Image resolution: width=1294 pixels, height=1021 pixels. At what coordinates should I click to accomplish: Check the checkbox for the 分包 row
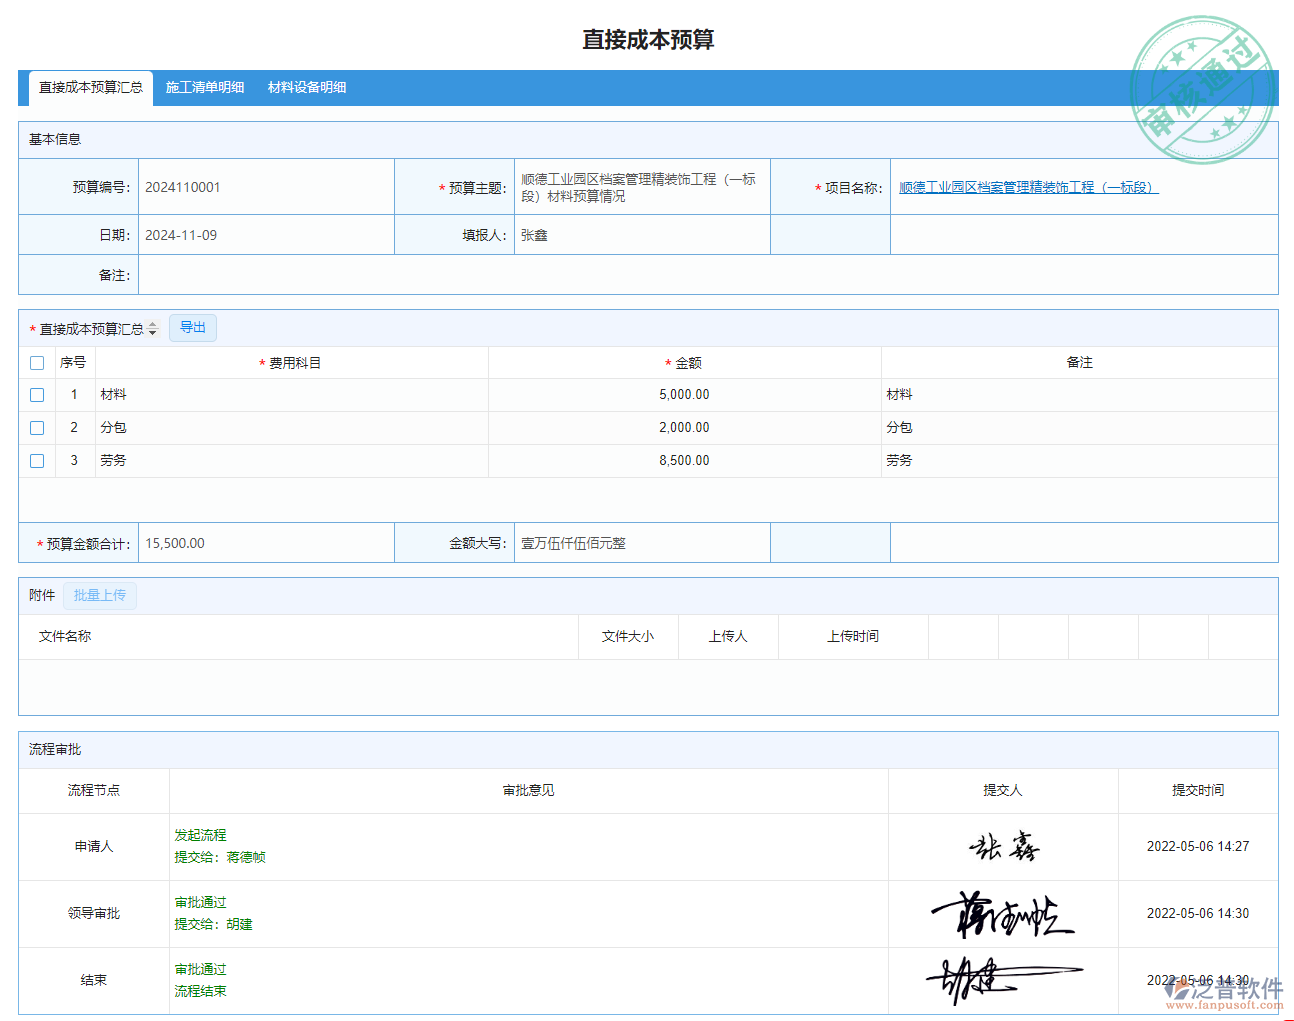point(37,428)
